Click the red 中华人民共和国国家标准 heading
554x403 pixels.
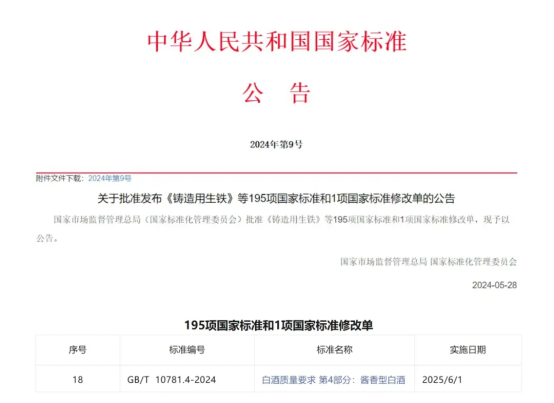(277, 42)
